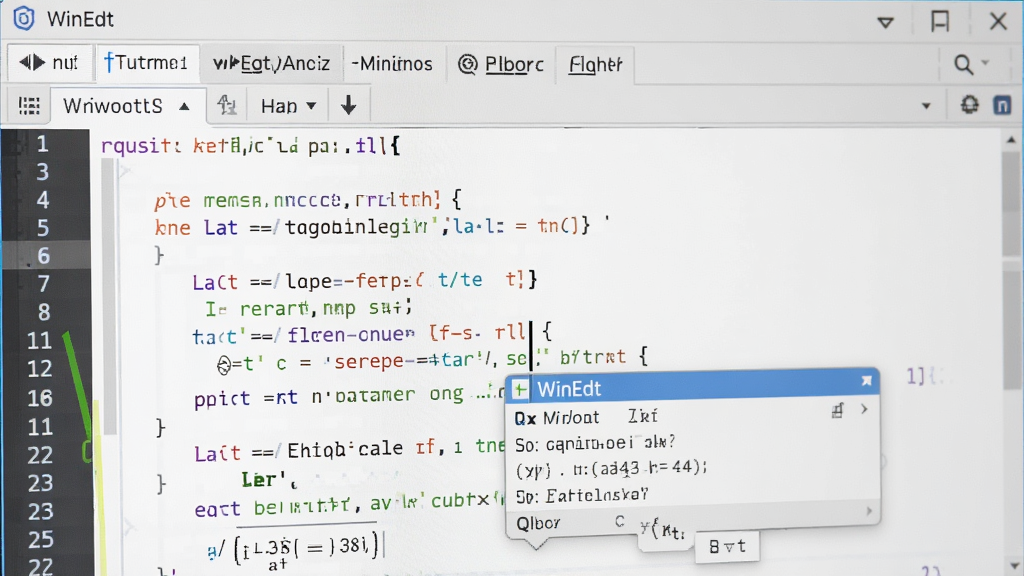Open the Hap dropdown
1024x576 pixels.
[x=288, y=106]
